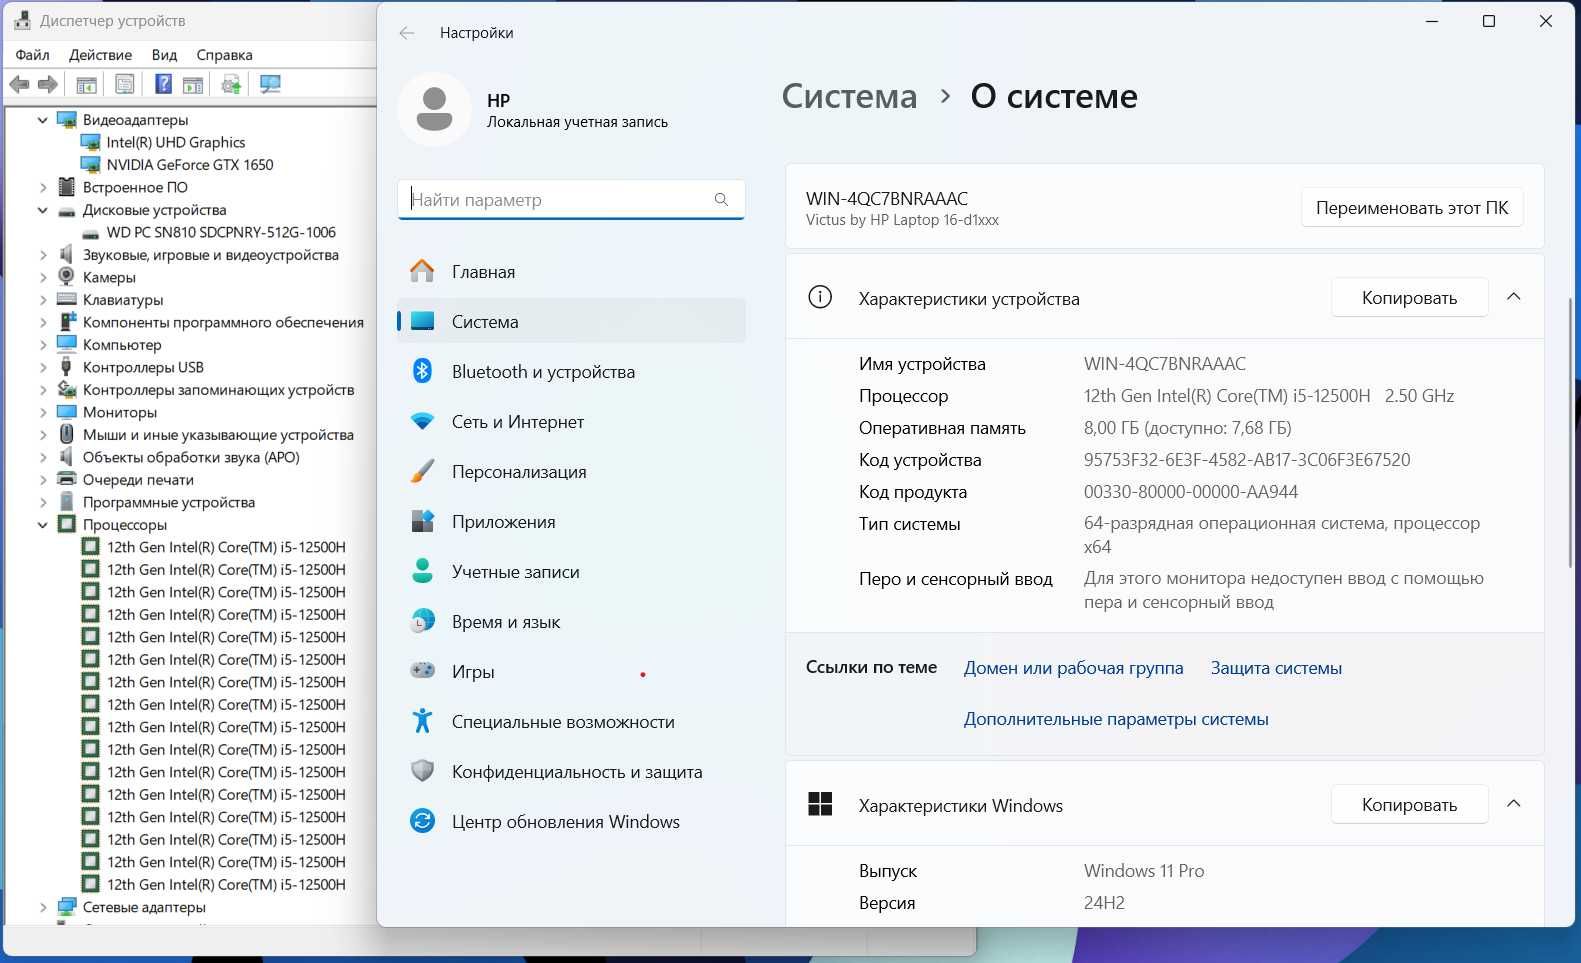
Task: Expand the Сетевые адаптеры tree node
Action: coord(42,907)
